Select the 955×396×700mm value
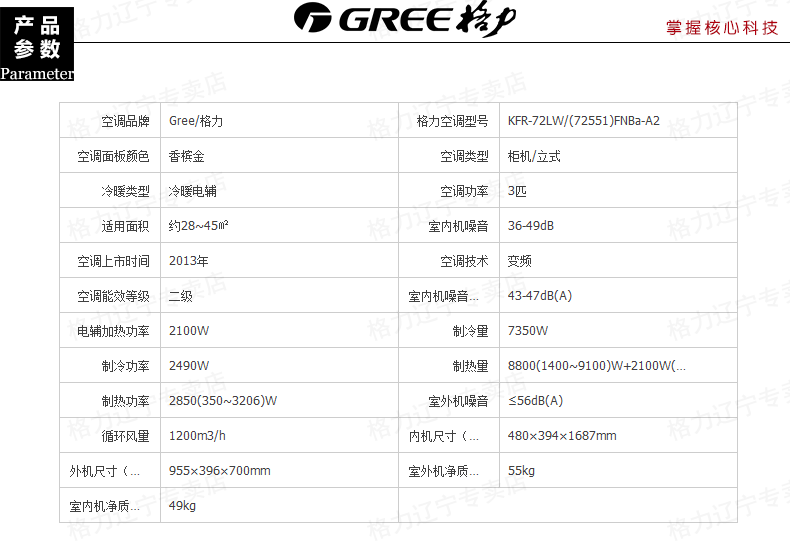Viewport: 790px width, 559px height. pyautogui.click(x=220, y=471)
